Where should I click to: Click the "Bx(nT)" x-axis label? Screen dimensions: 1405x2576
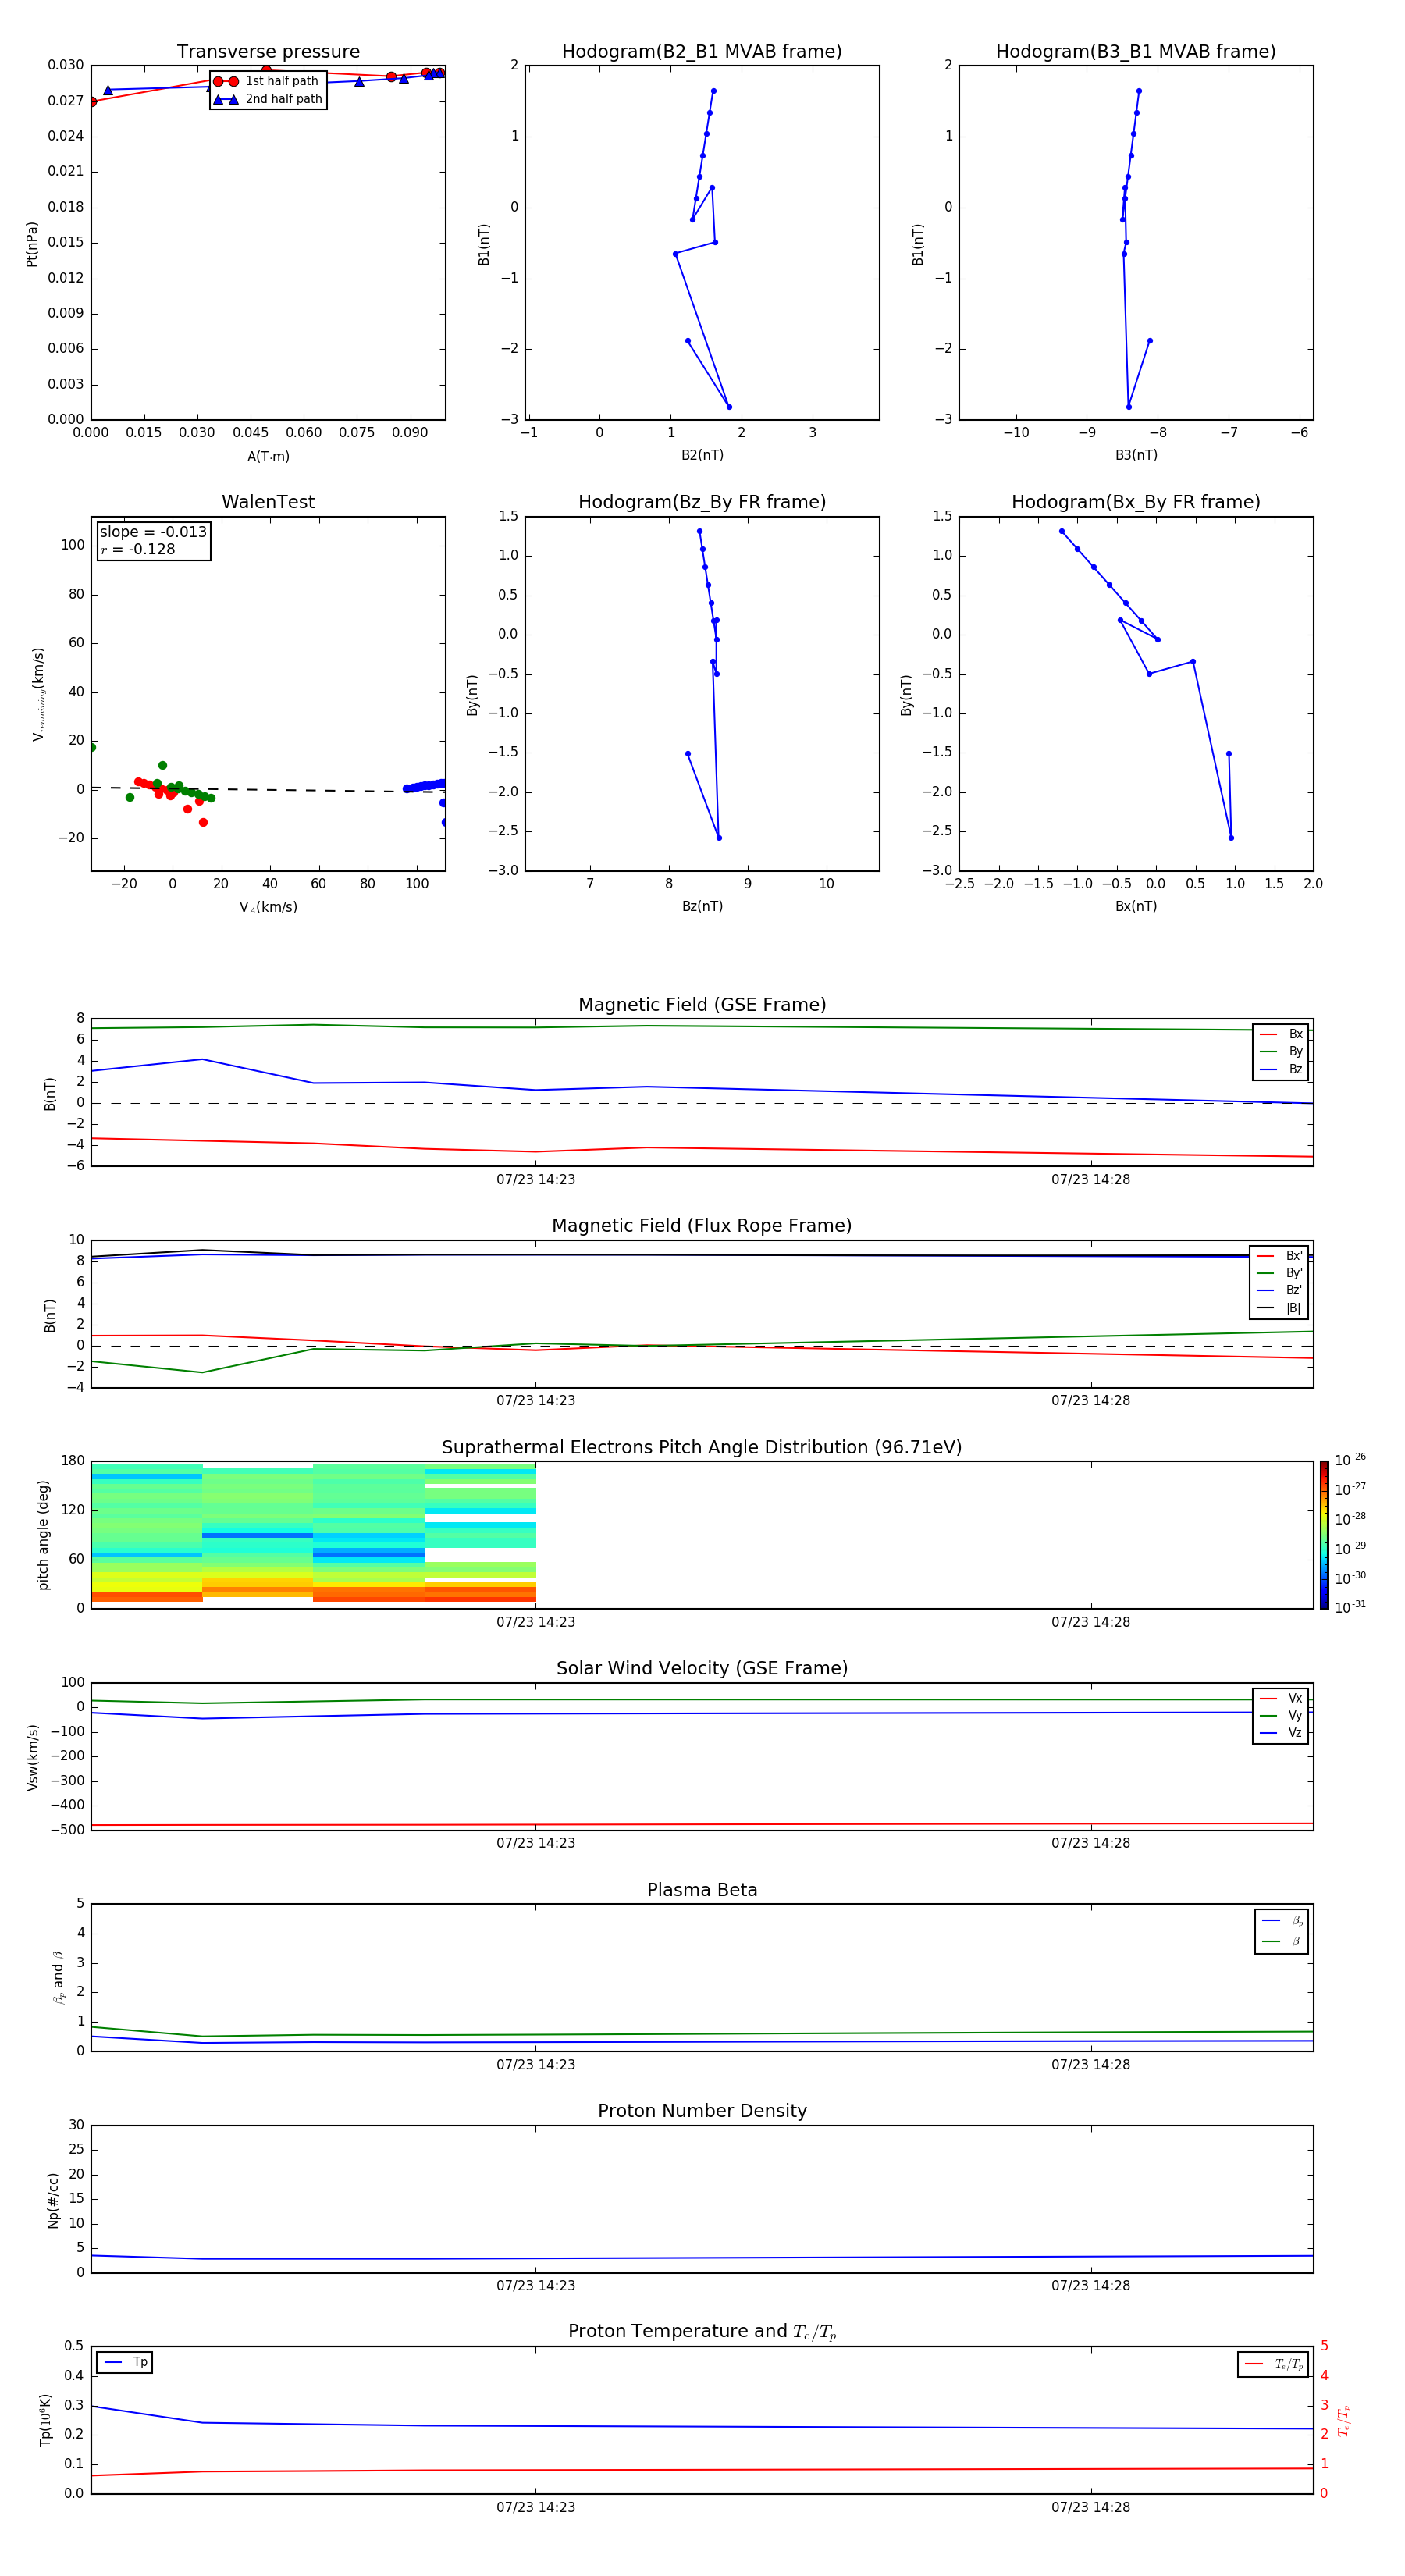(1136, 906)
